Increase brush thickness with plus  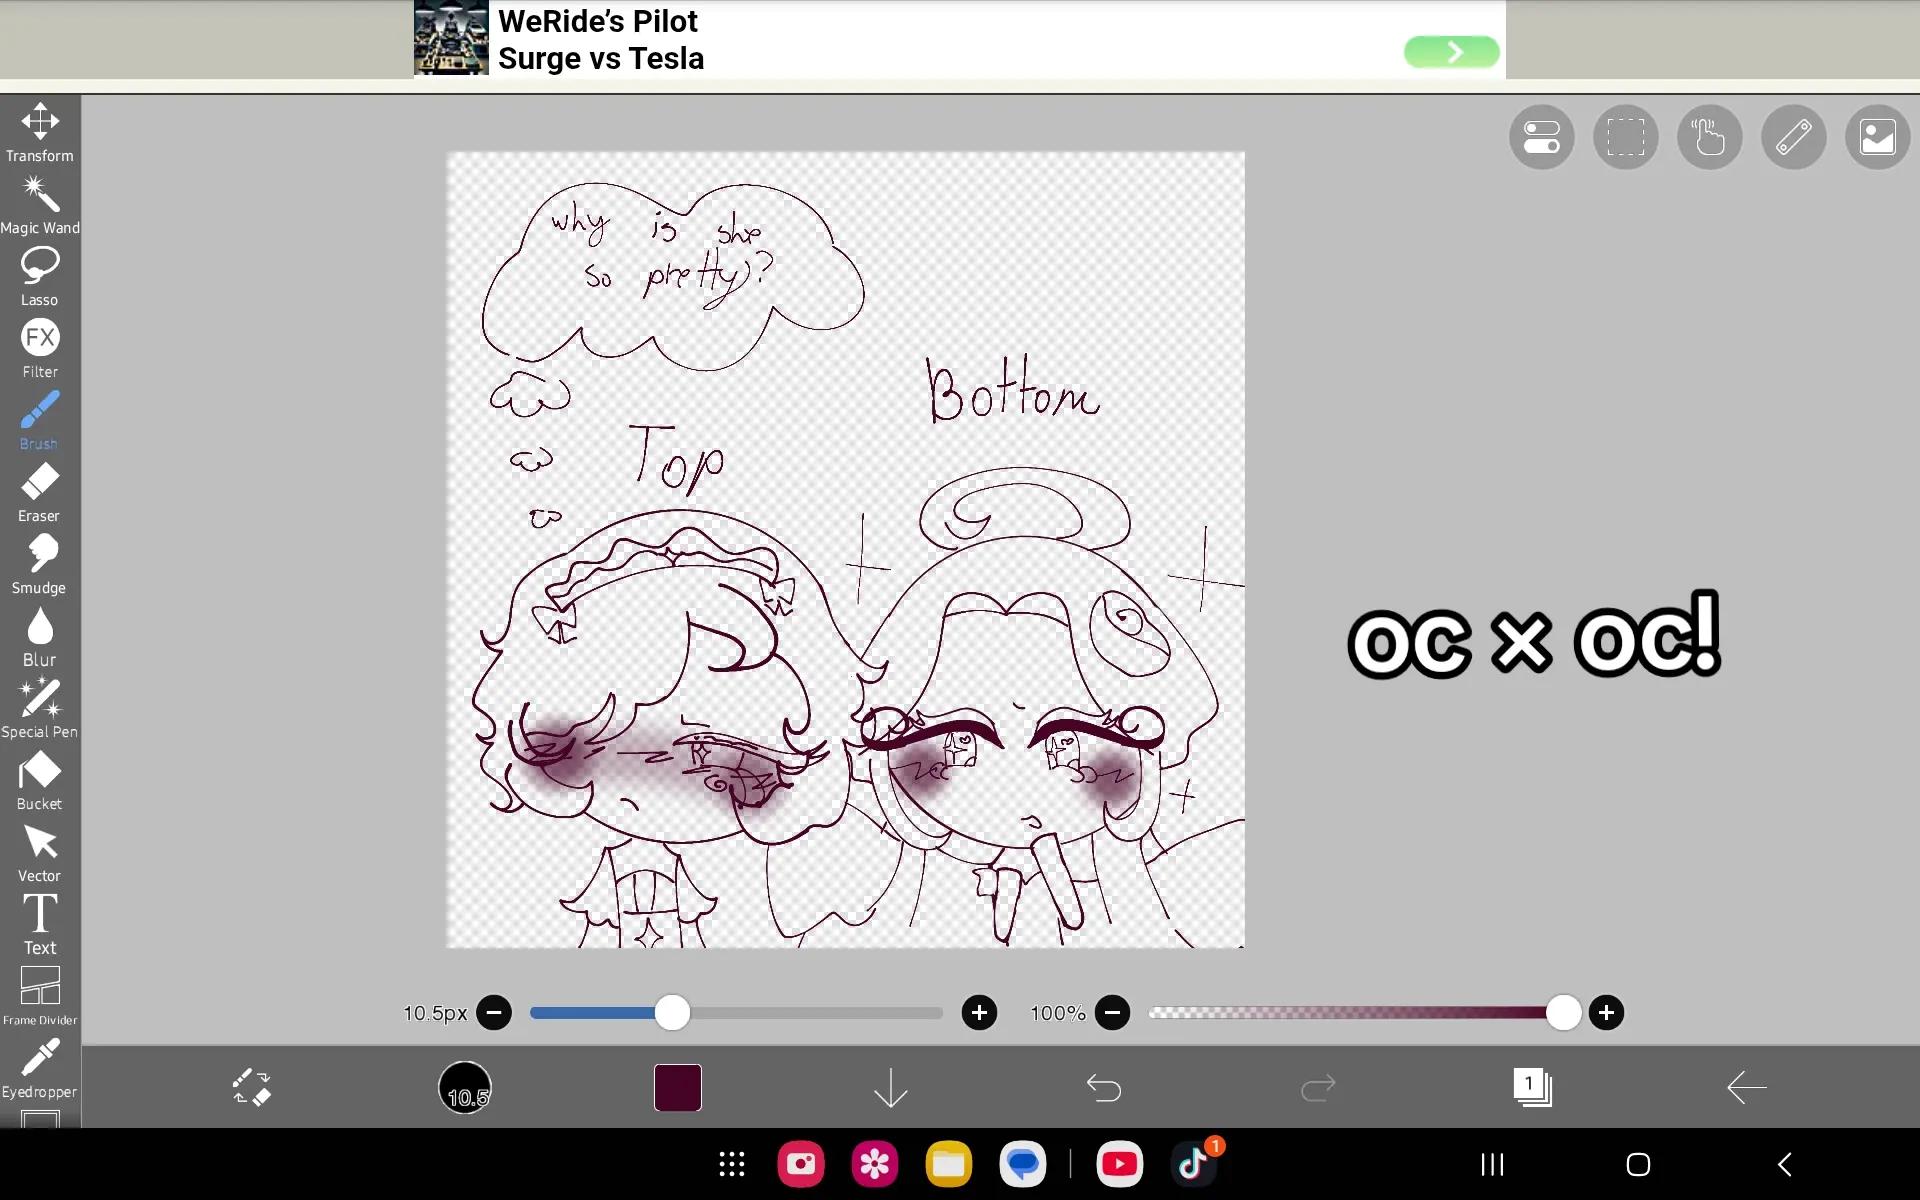click(979, 1013)
